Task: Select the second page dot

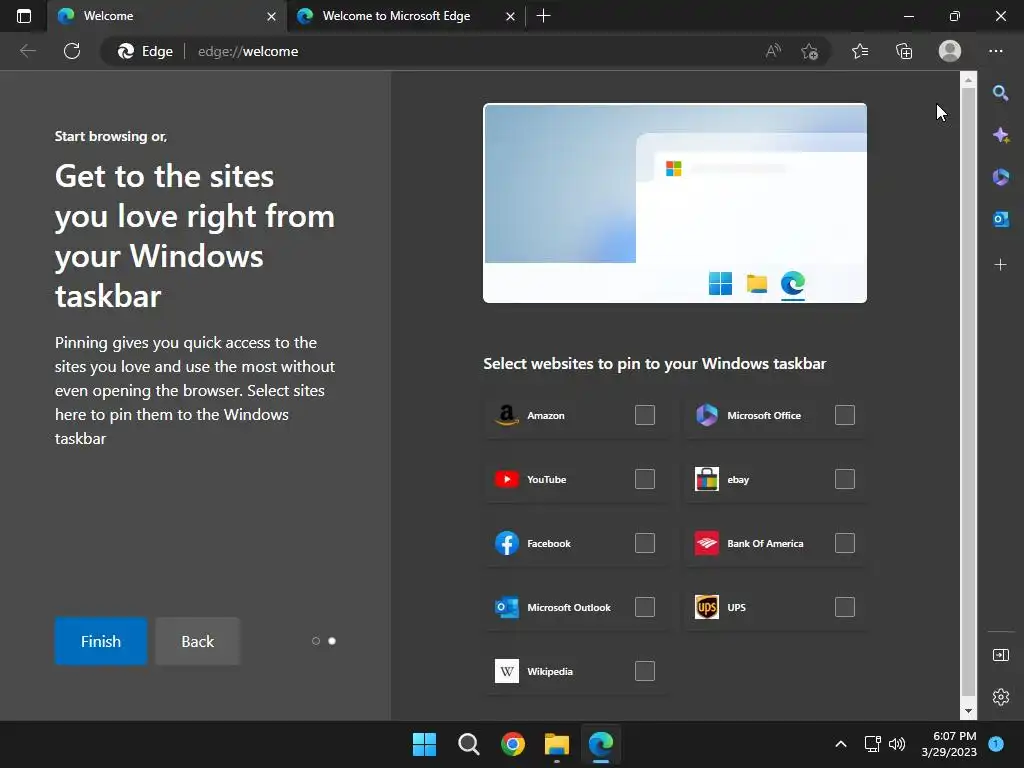Action: point(332,641)
